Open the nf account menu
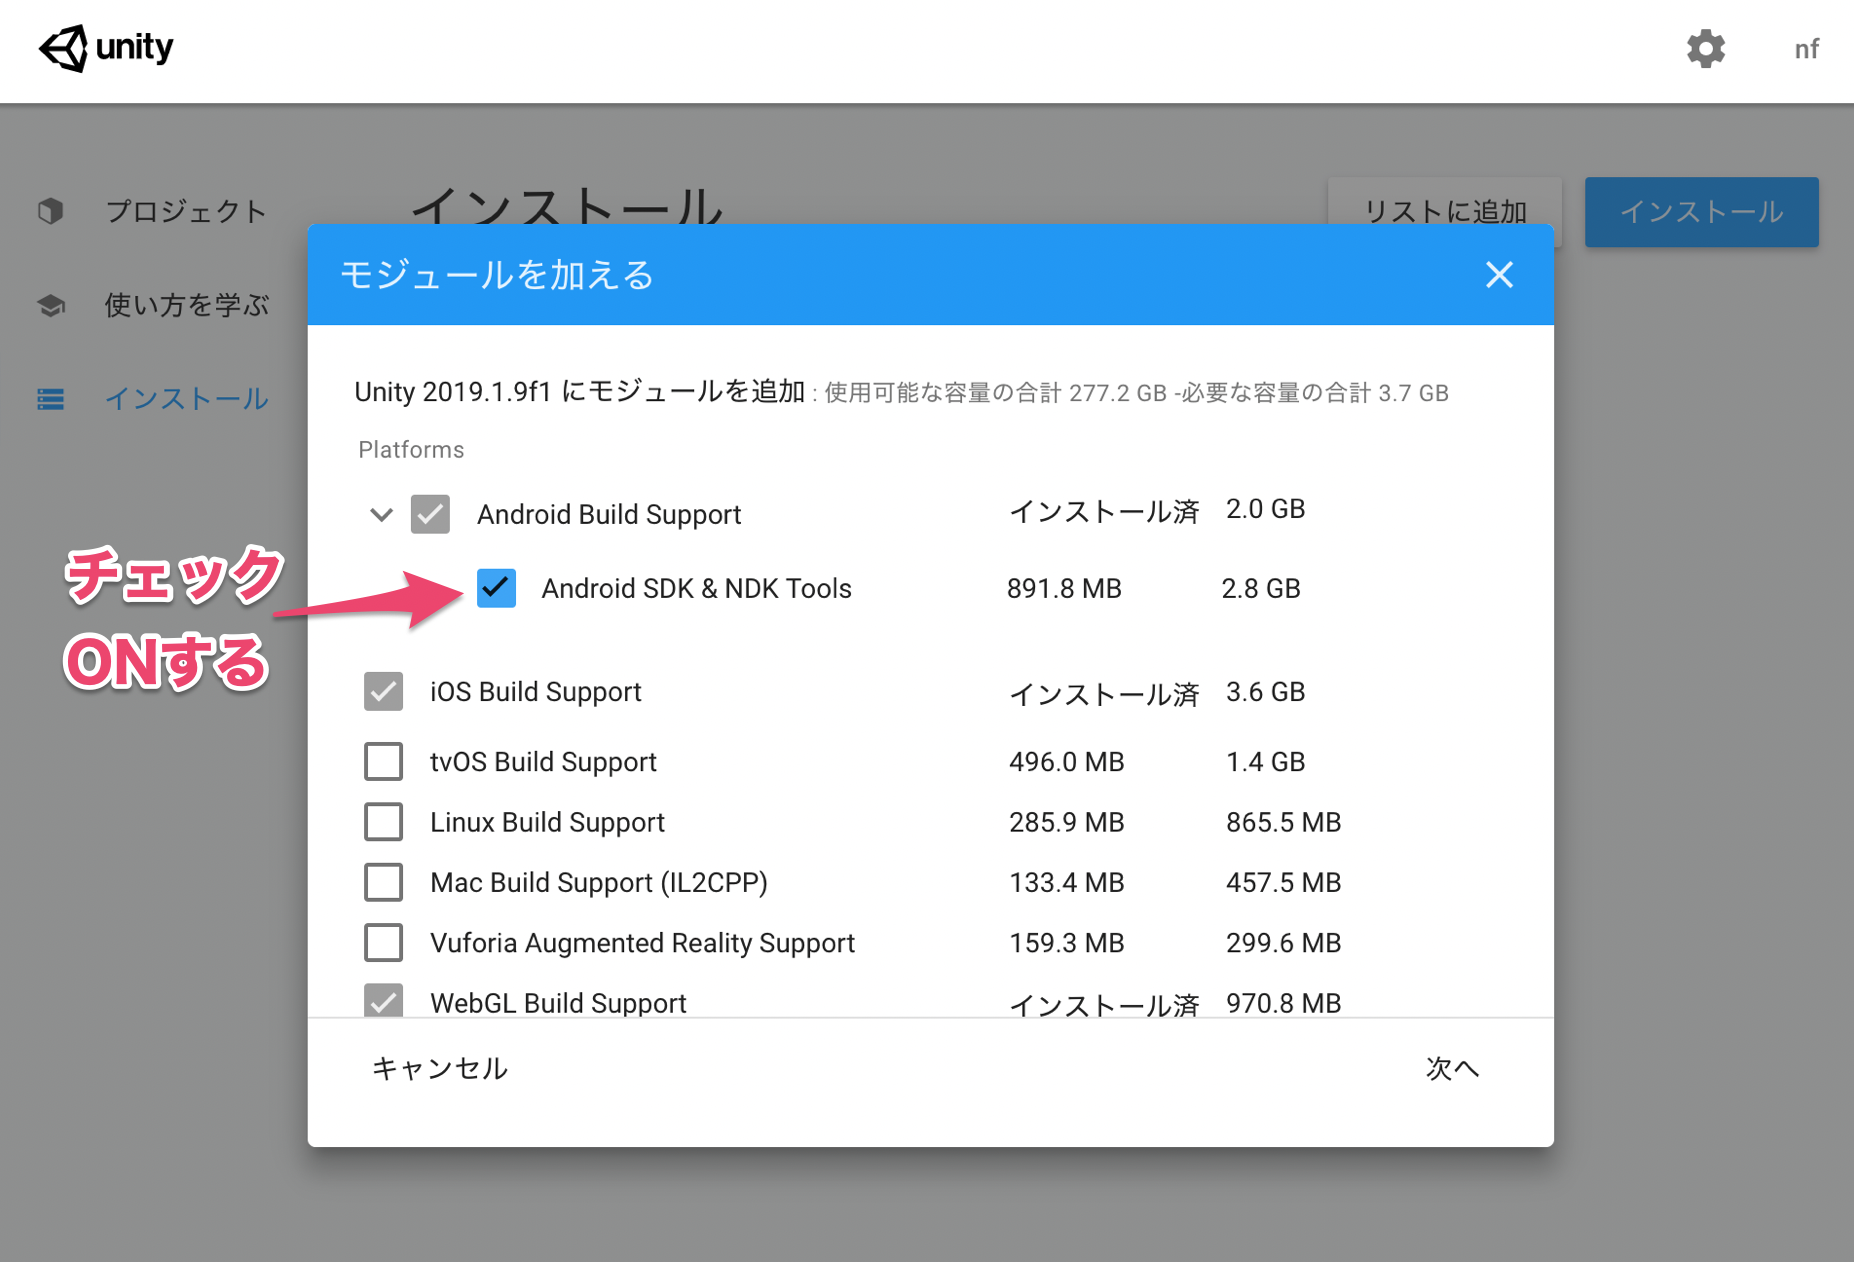 point(1806,49)
